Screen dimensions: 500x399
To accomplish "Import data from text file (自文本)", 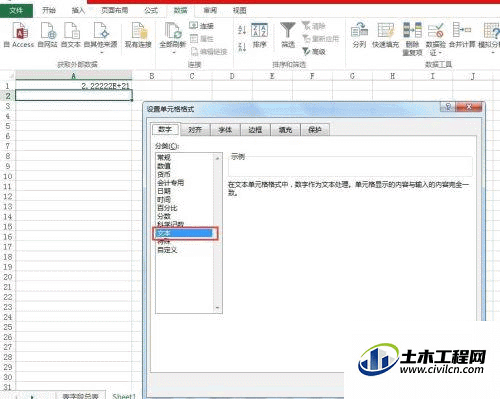I will coord(71,35).
